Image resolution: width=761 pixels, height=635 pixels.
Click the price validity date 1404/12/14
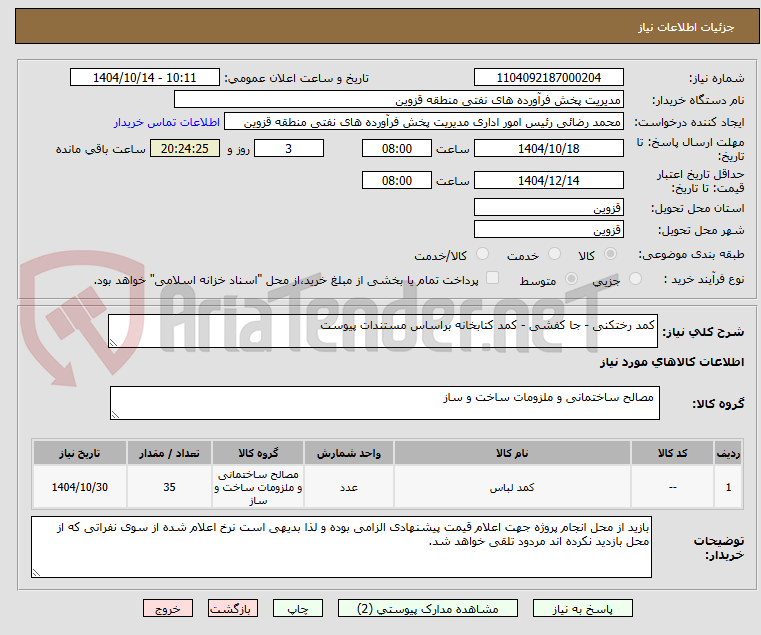[548, 181]
